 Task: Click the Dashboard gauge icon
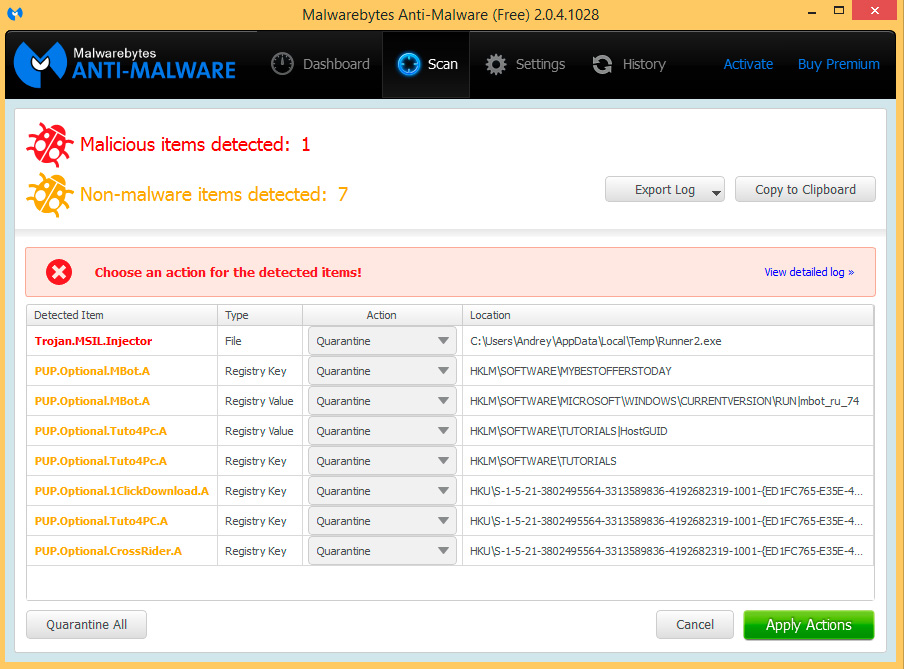[x=282, y=64]
